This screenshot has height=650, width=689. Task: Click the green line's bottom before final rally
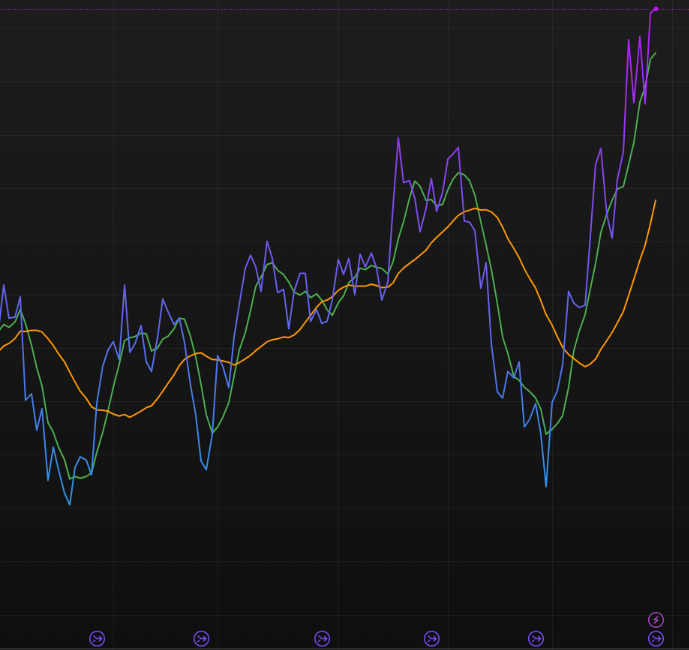click(x=547, y=433)
